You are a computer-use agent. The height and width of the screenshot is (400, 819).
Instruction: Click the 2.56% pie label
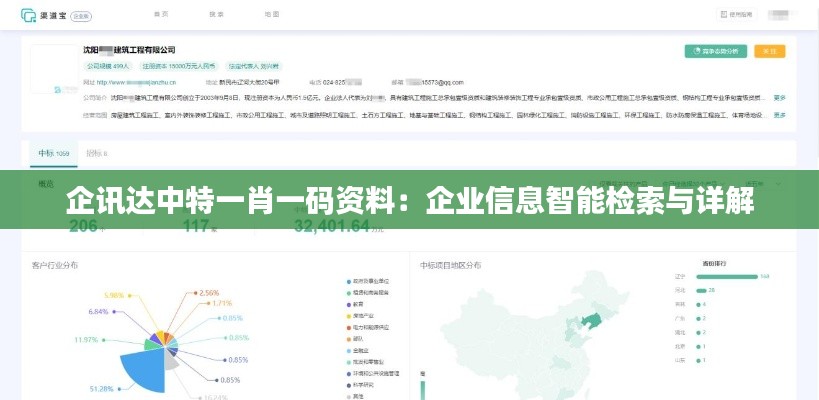tap(209, 292)
